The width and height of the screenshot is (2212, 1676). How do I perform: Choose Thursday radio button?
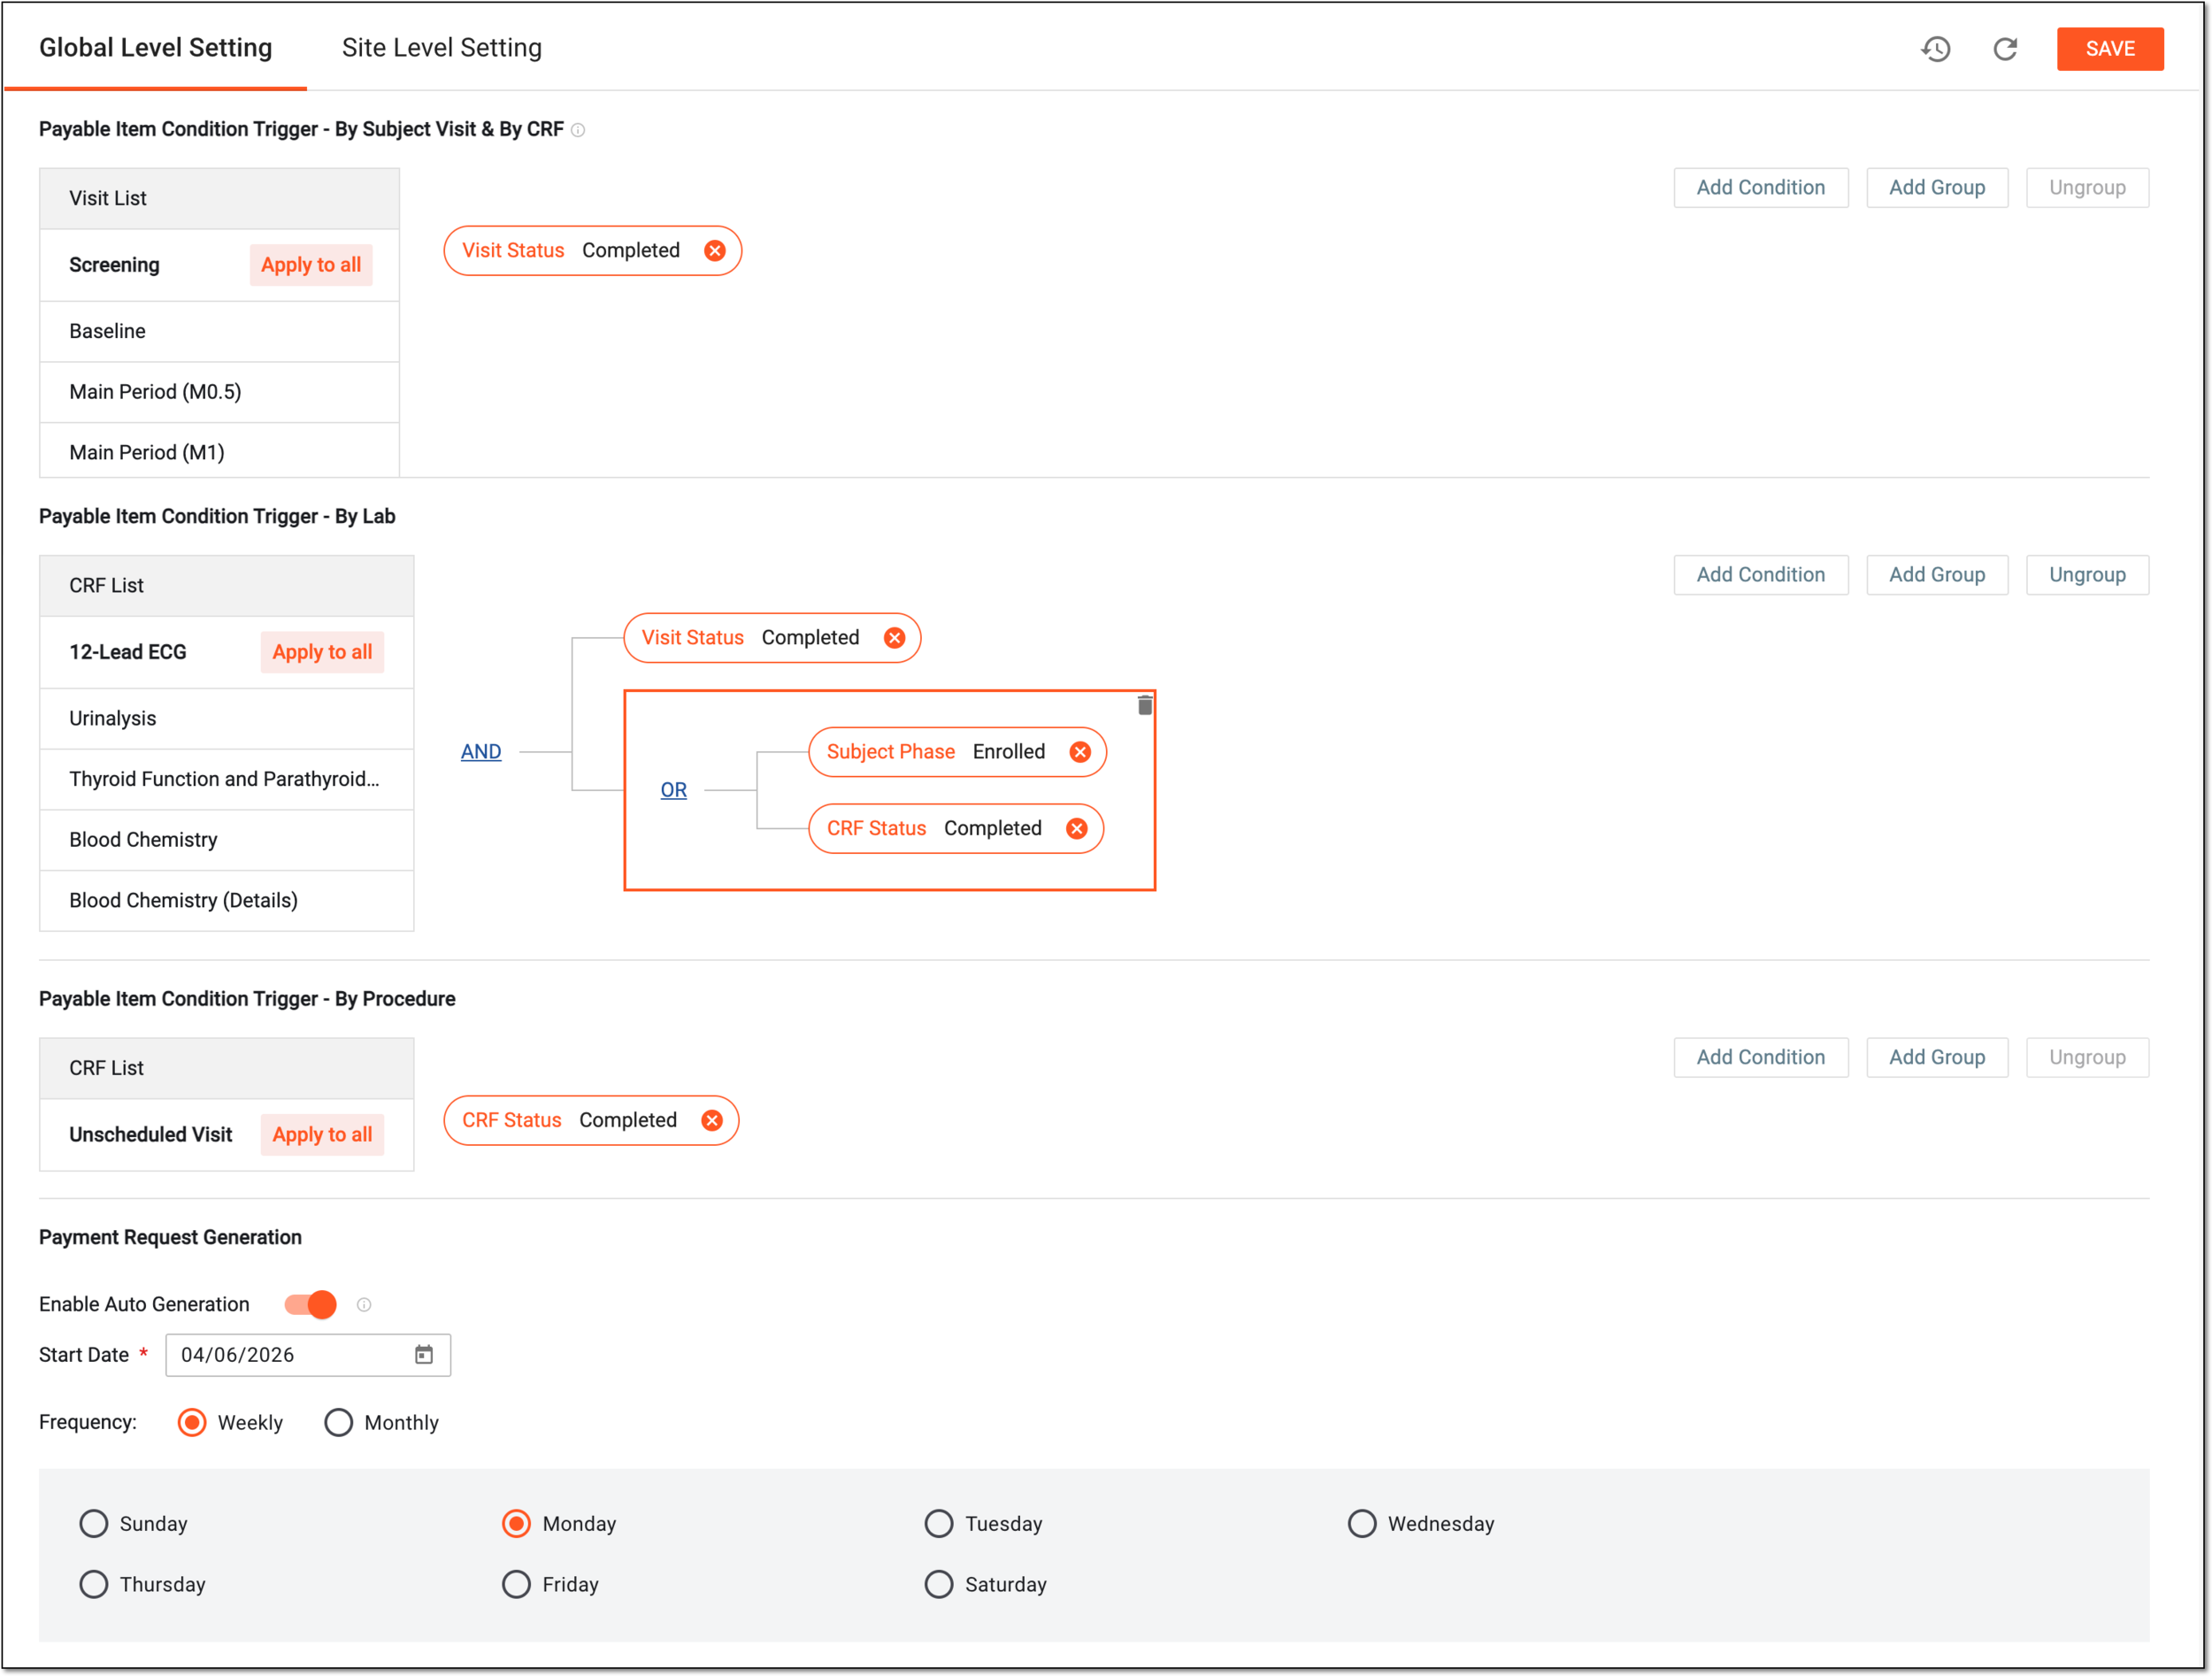pyautogui.click(x=93, y=1585)
